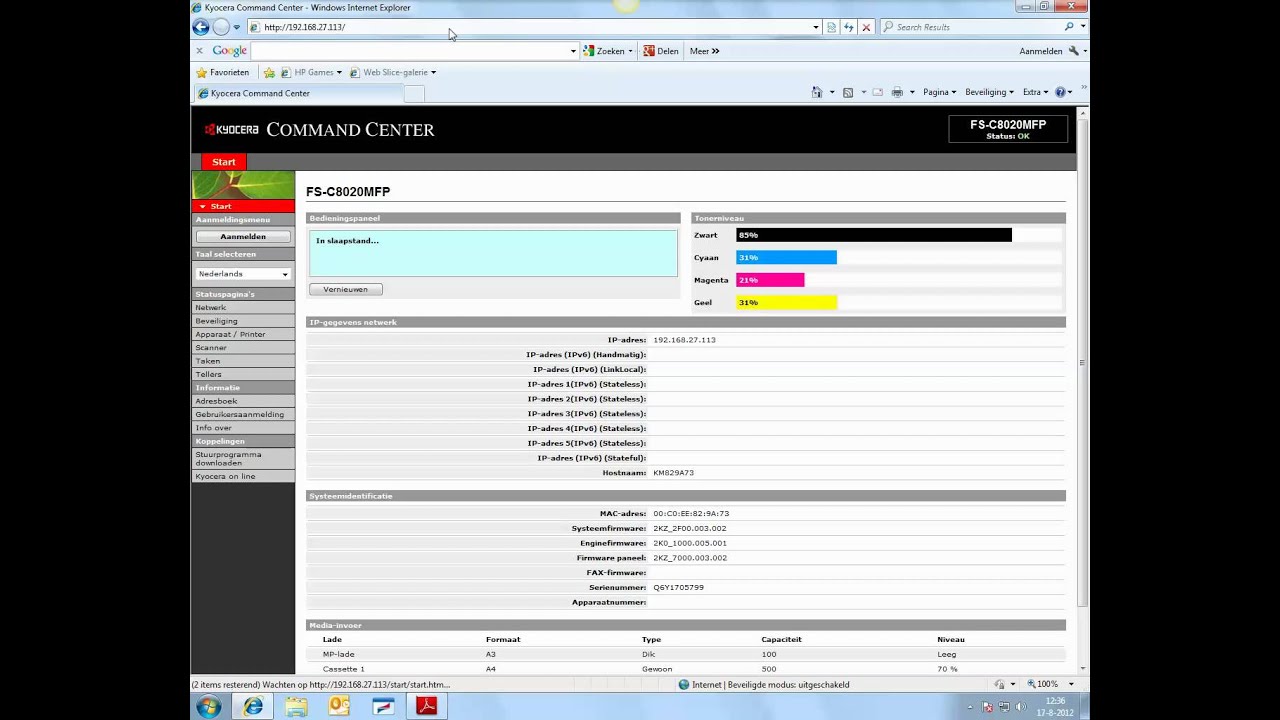The height and width of the screenshot is (720, 1280).
Task: Click the Cyaan 31% toner bar
Action: pos(786,258)
